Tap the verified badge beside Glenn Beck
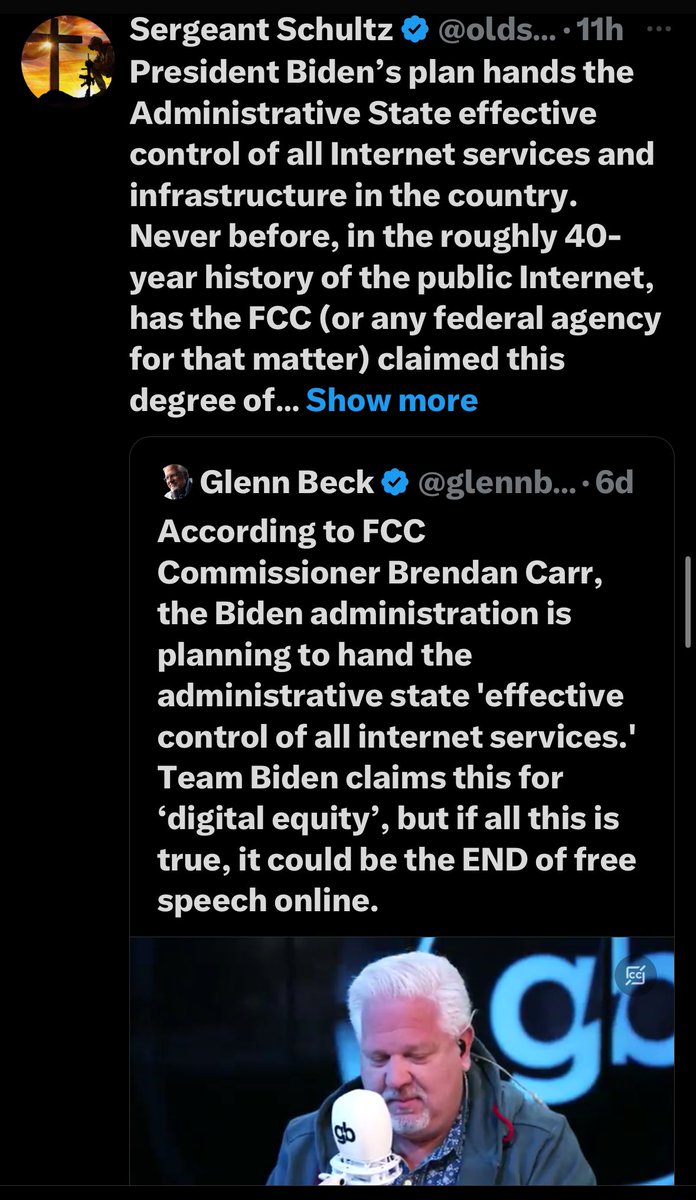696x1200 pixels. click(x=395, y=483)
